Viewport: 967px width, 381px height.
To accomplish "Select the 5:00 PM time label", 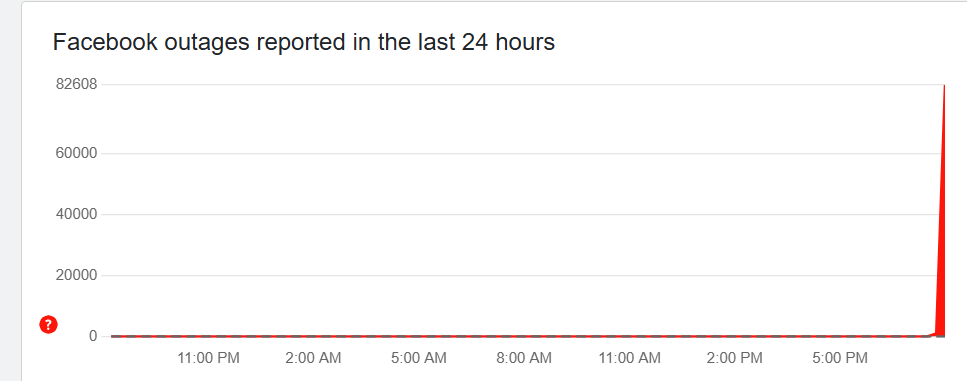I will [839, 358].
